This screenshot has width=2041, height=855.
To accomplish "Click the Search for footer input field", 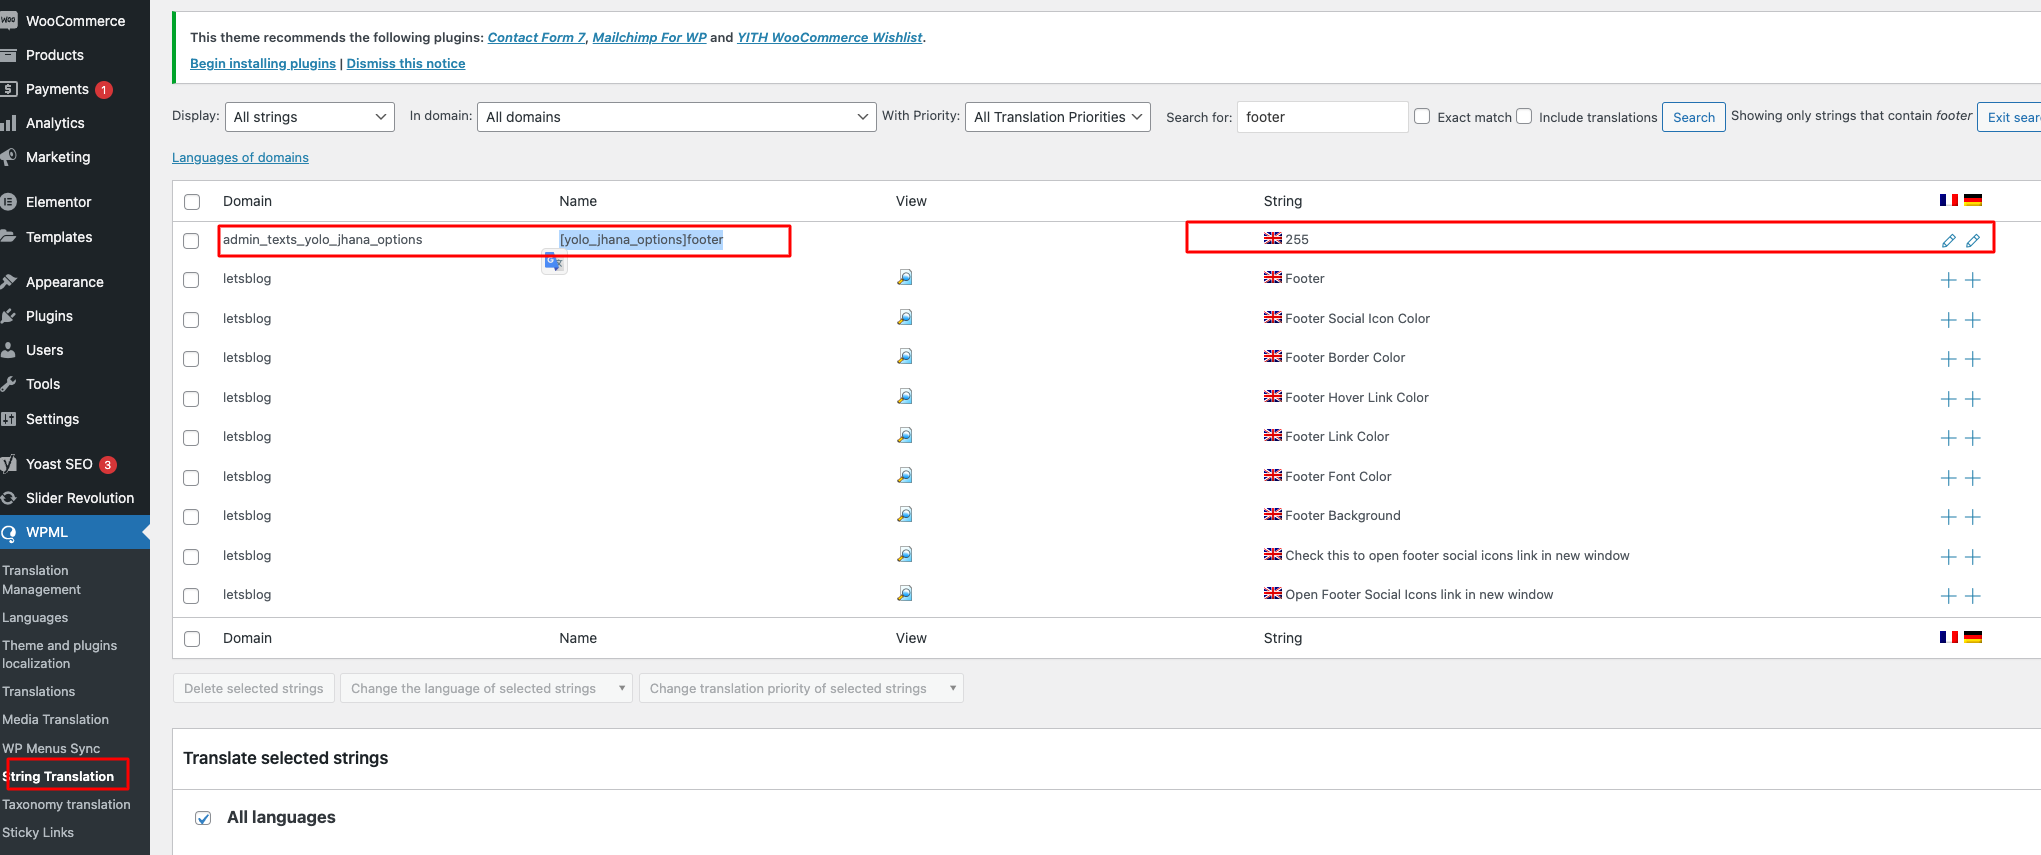I will click(1322, 117).
